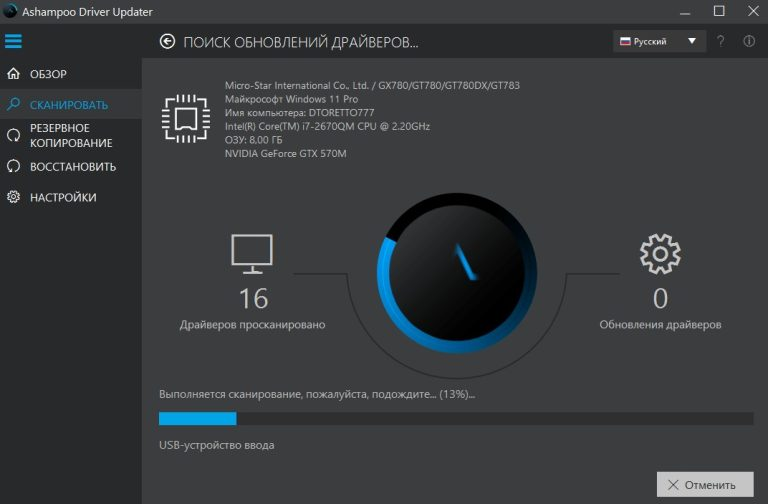Cancel scan with the Отменить button
Image resolution: width=768 pixels, height=504 pixels.
[705, 485]
